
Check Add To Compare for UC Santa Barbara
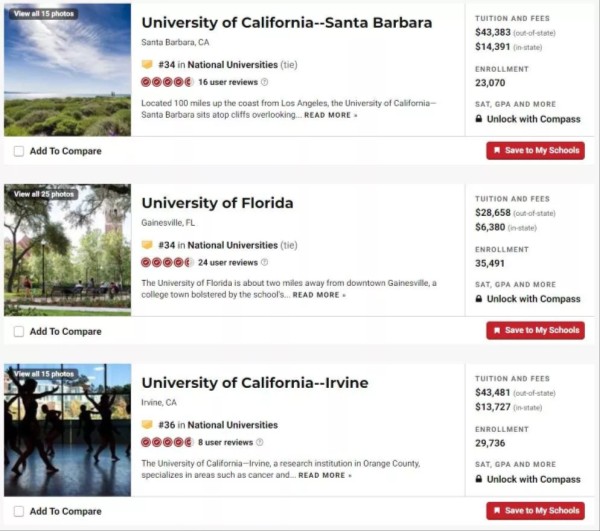19,151
